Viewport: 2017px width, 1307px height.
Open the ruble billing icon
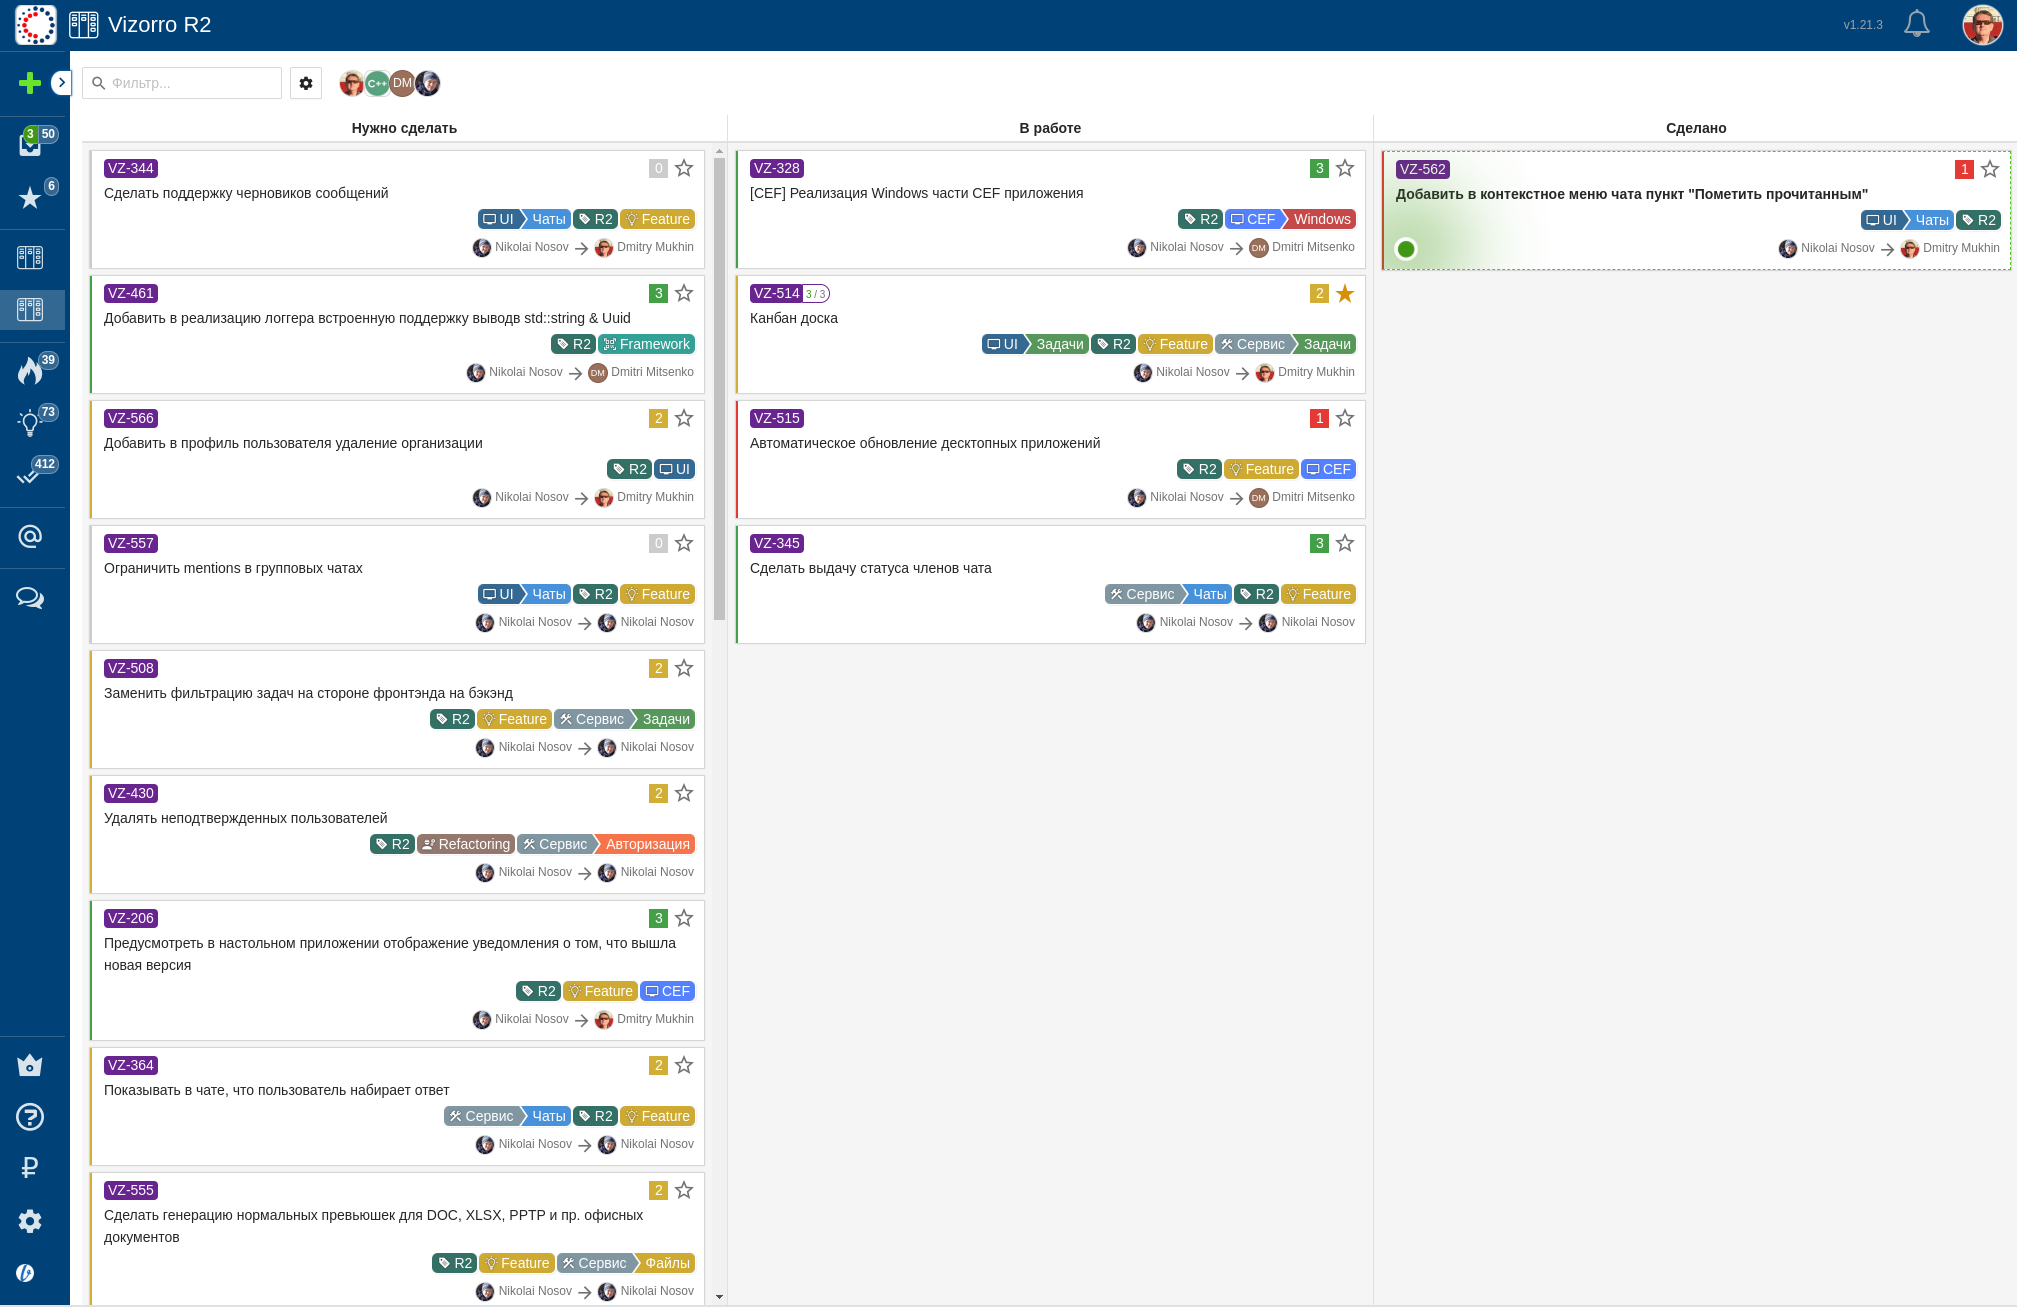click(30, 1168)
